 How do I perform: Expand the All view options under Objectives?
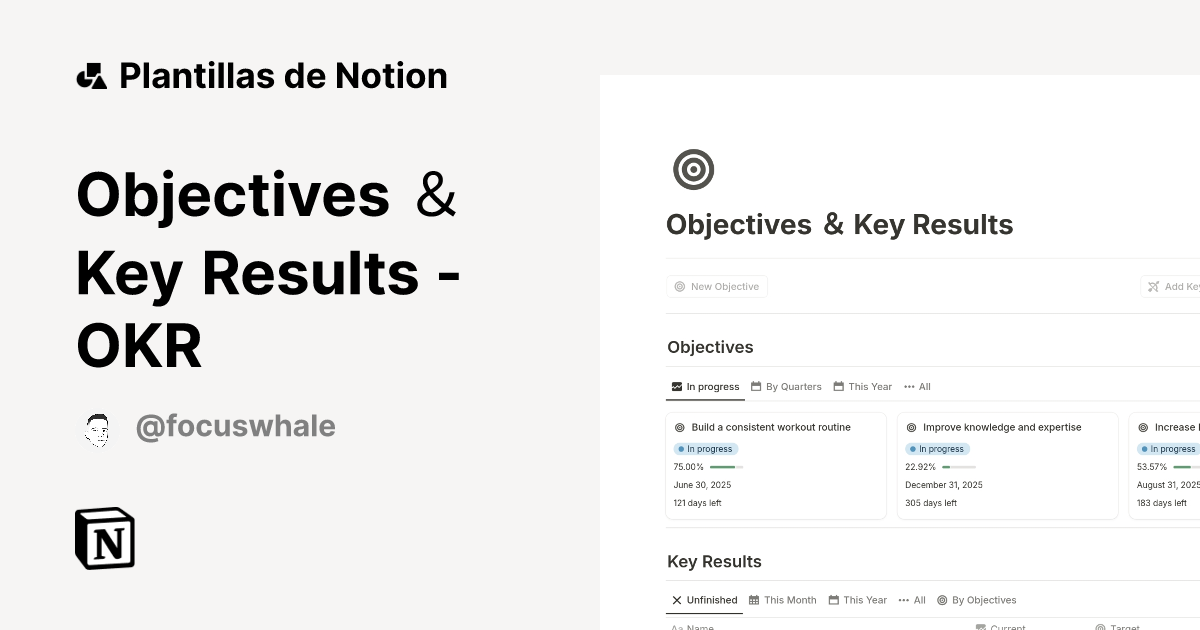917,386
